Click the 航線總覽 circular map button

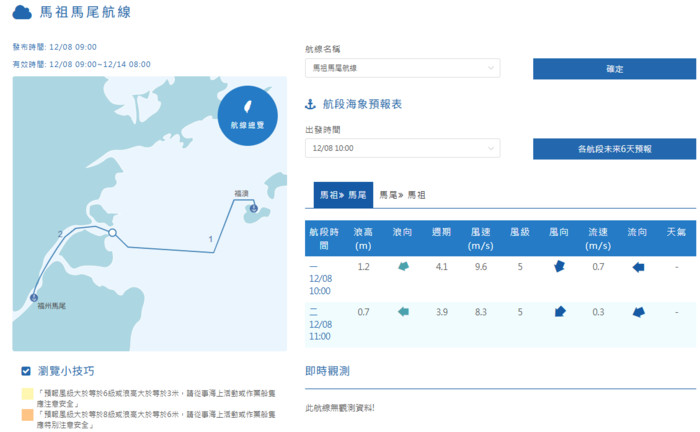coord(247,115)
